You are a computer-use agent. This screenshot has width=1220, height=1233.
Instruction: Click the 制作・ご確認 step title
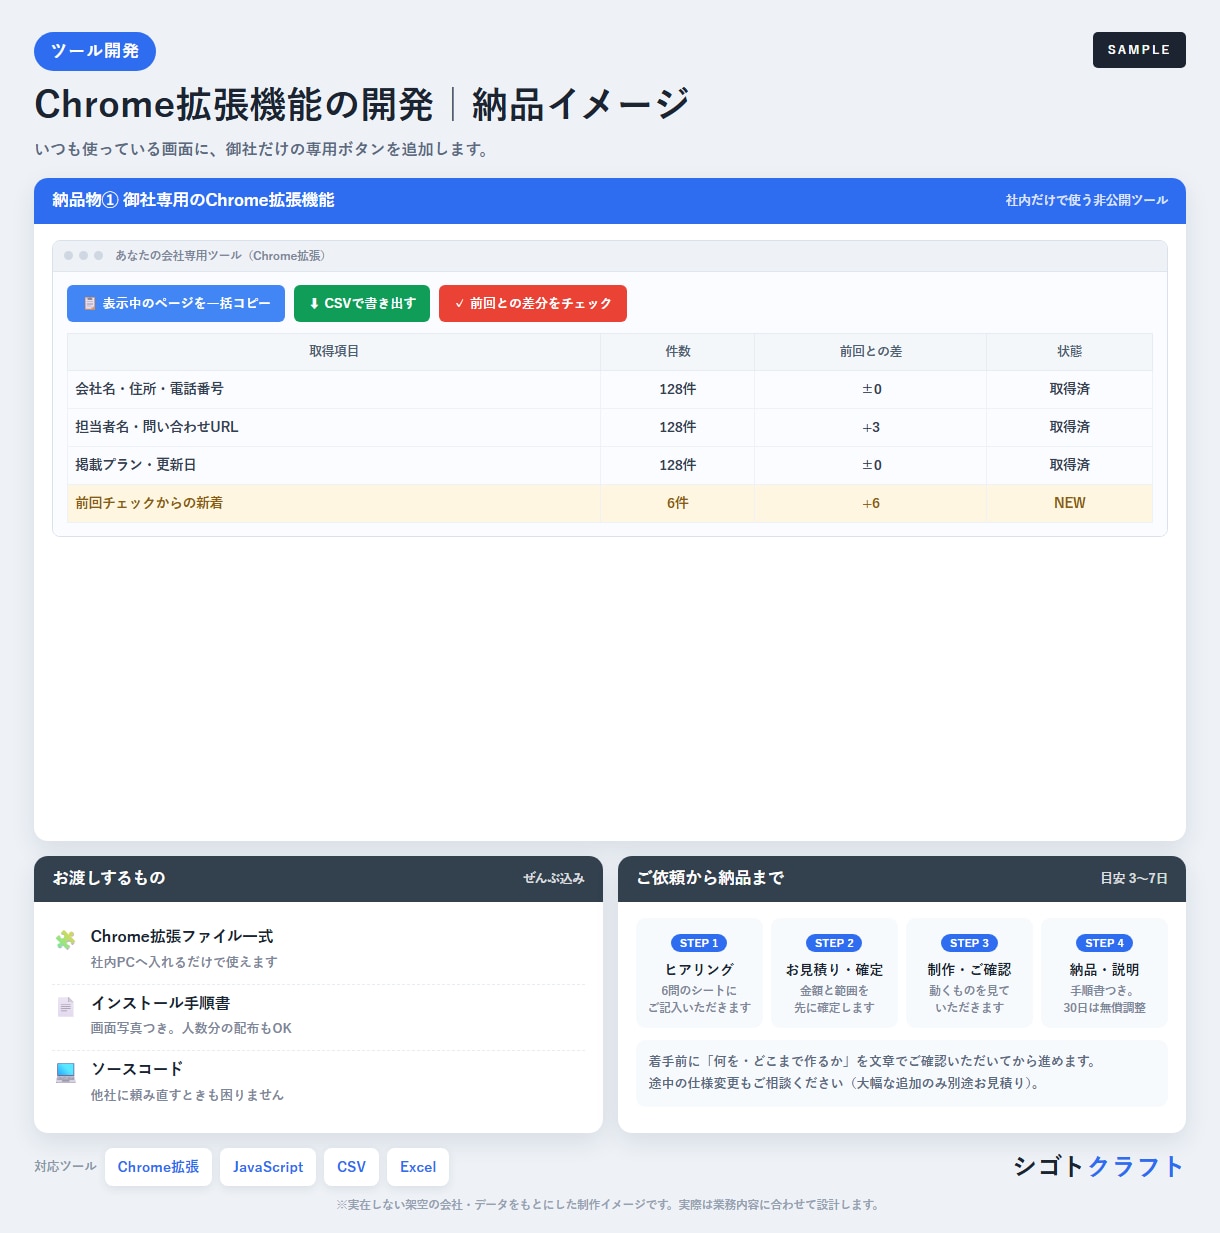(969, 970)
